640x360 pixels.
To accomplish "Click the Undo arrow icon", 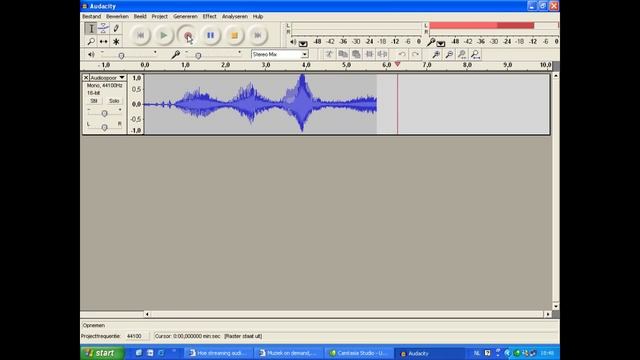I will click(x=402, y=54).
